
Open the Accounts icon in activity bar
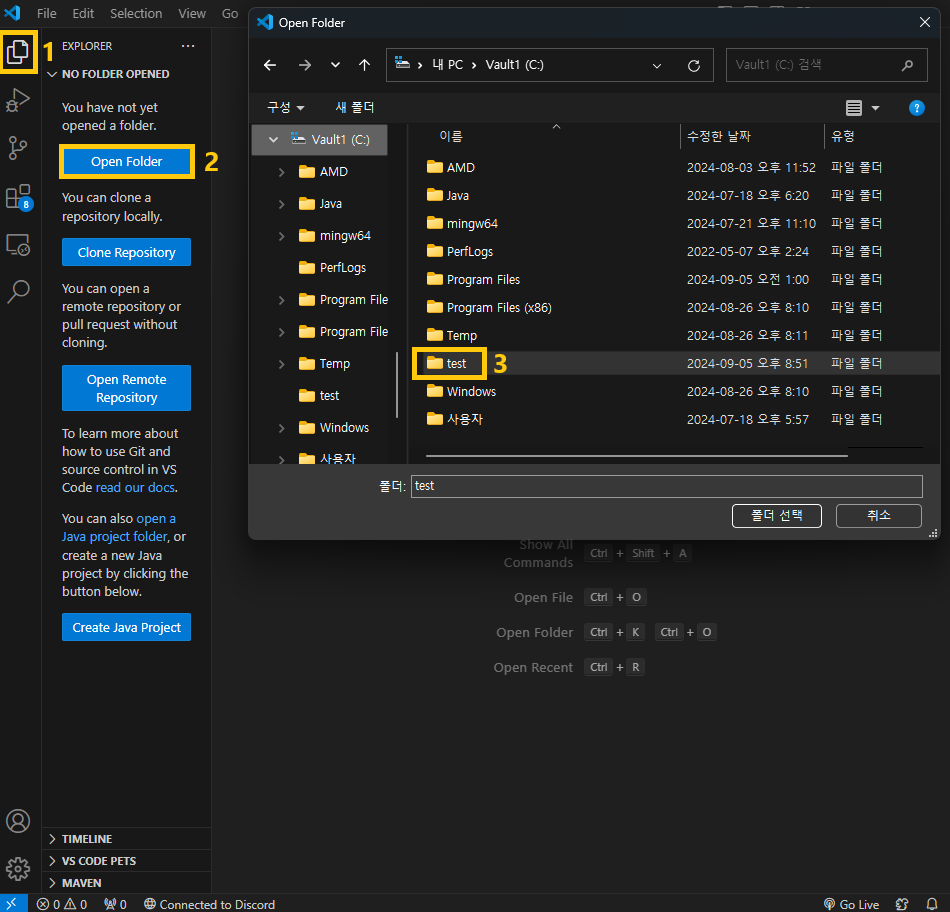pyautogui.click(x=18, y=821)
